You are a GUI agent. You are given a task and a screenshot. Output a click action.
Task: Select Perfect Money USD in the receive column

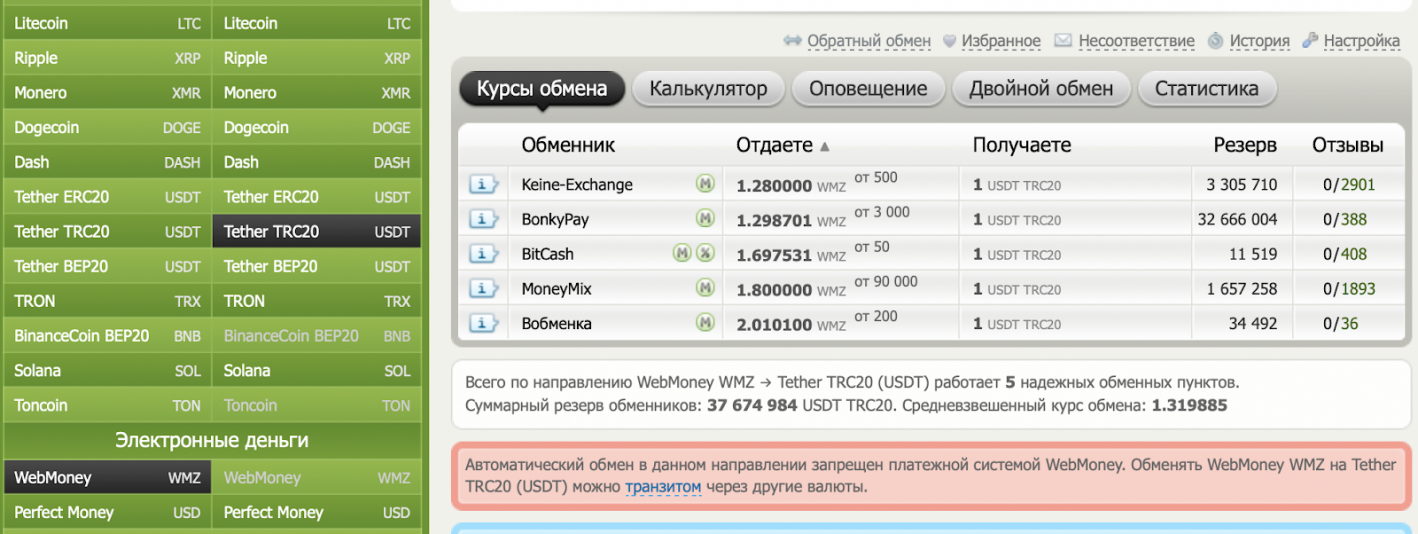(317, 512)
